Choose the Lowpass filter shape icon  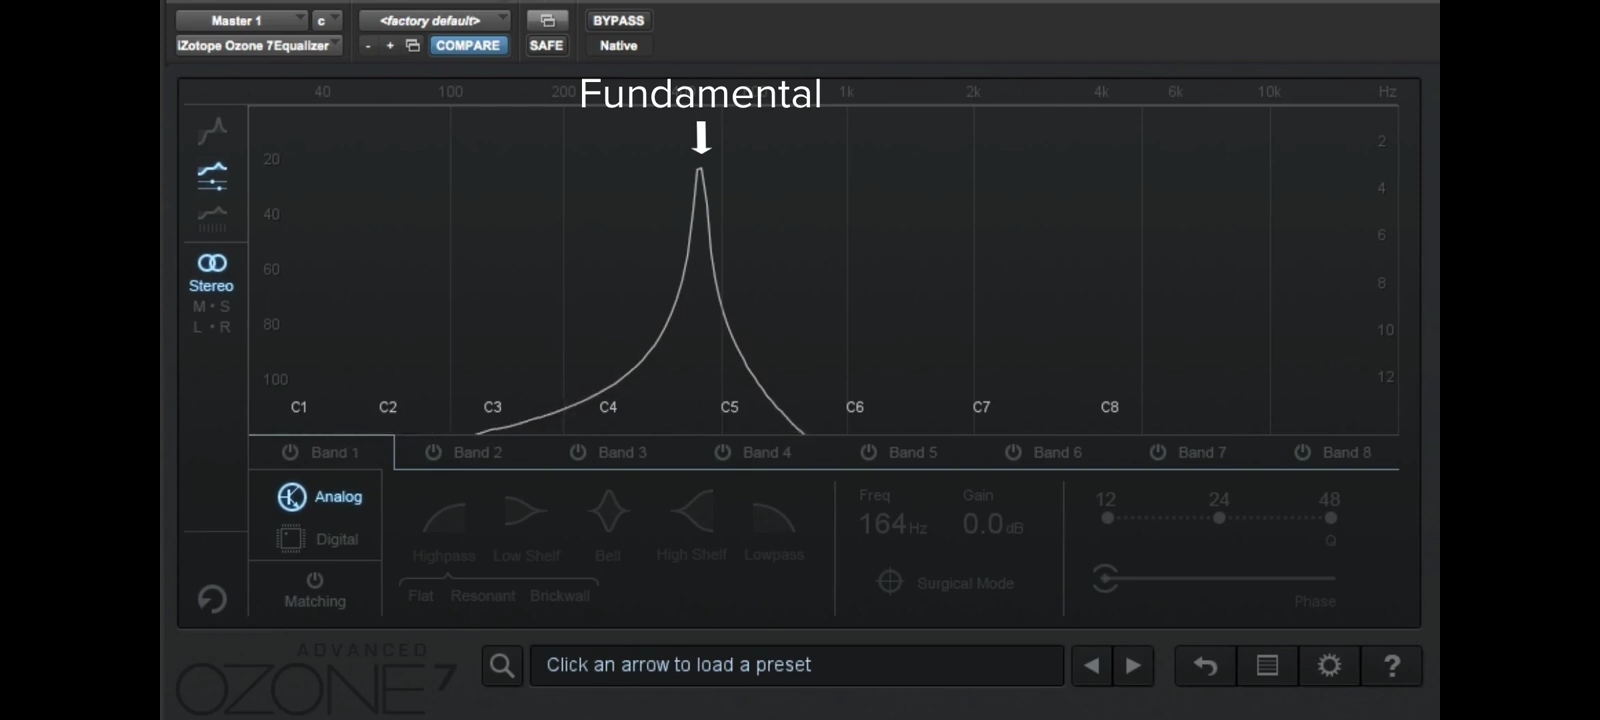click(x=773, y=516)
